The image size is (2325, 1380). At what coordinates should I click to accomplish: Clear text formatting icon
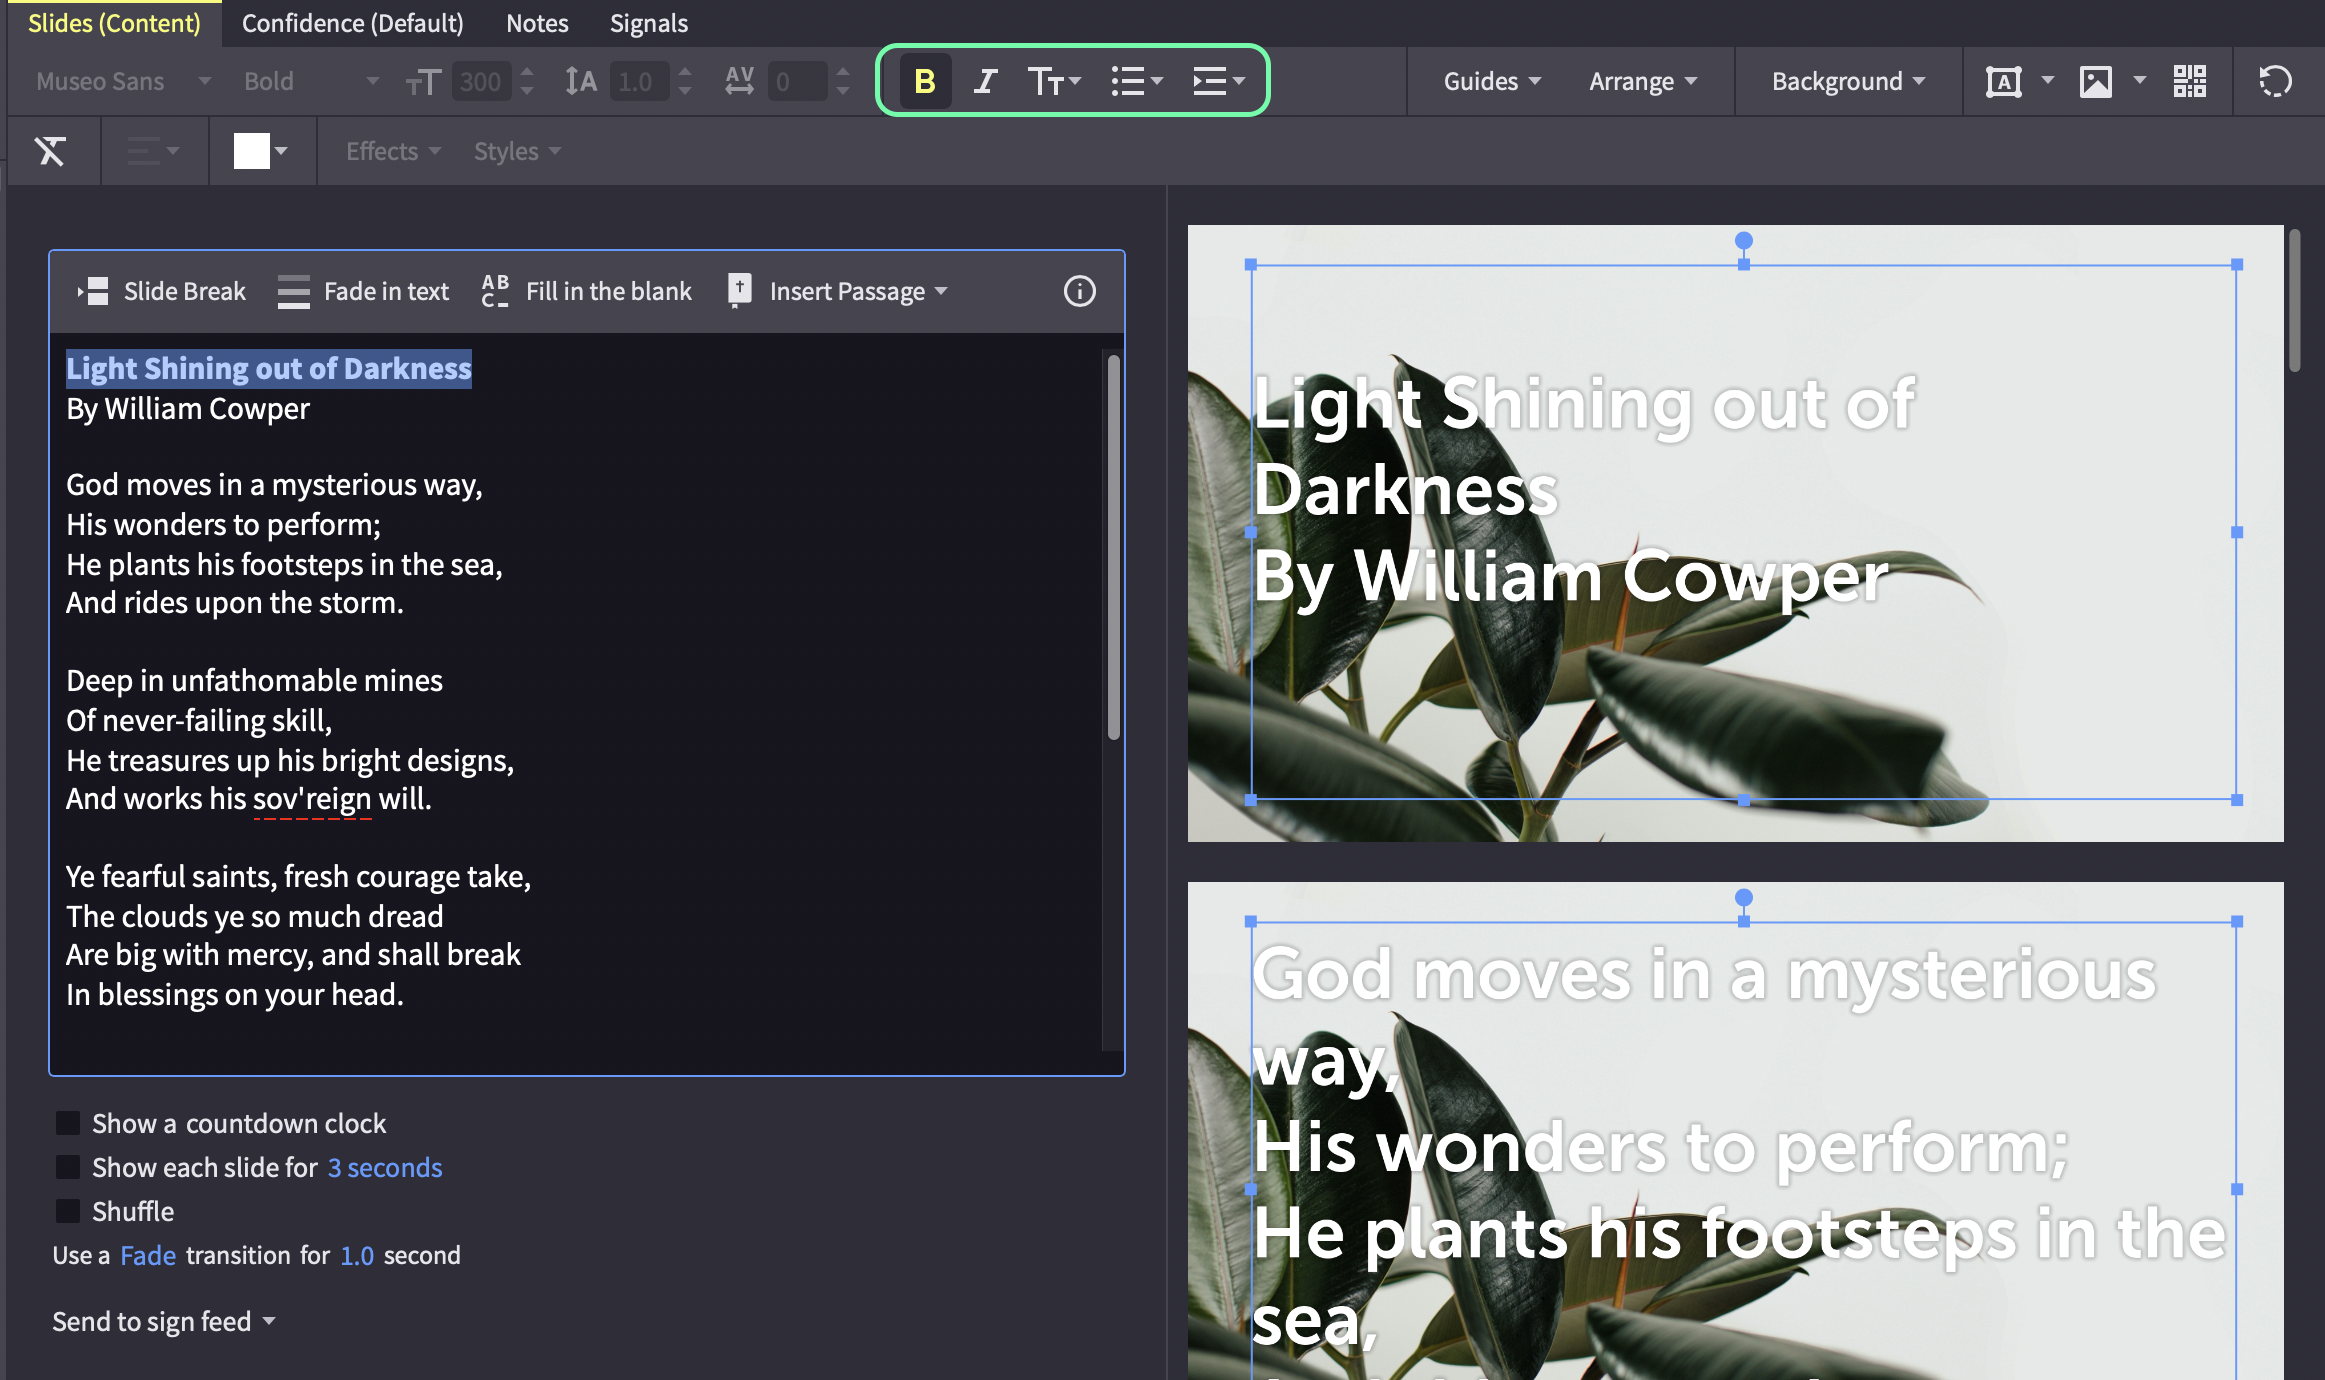point(51,151)
